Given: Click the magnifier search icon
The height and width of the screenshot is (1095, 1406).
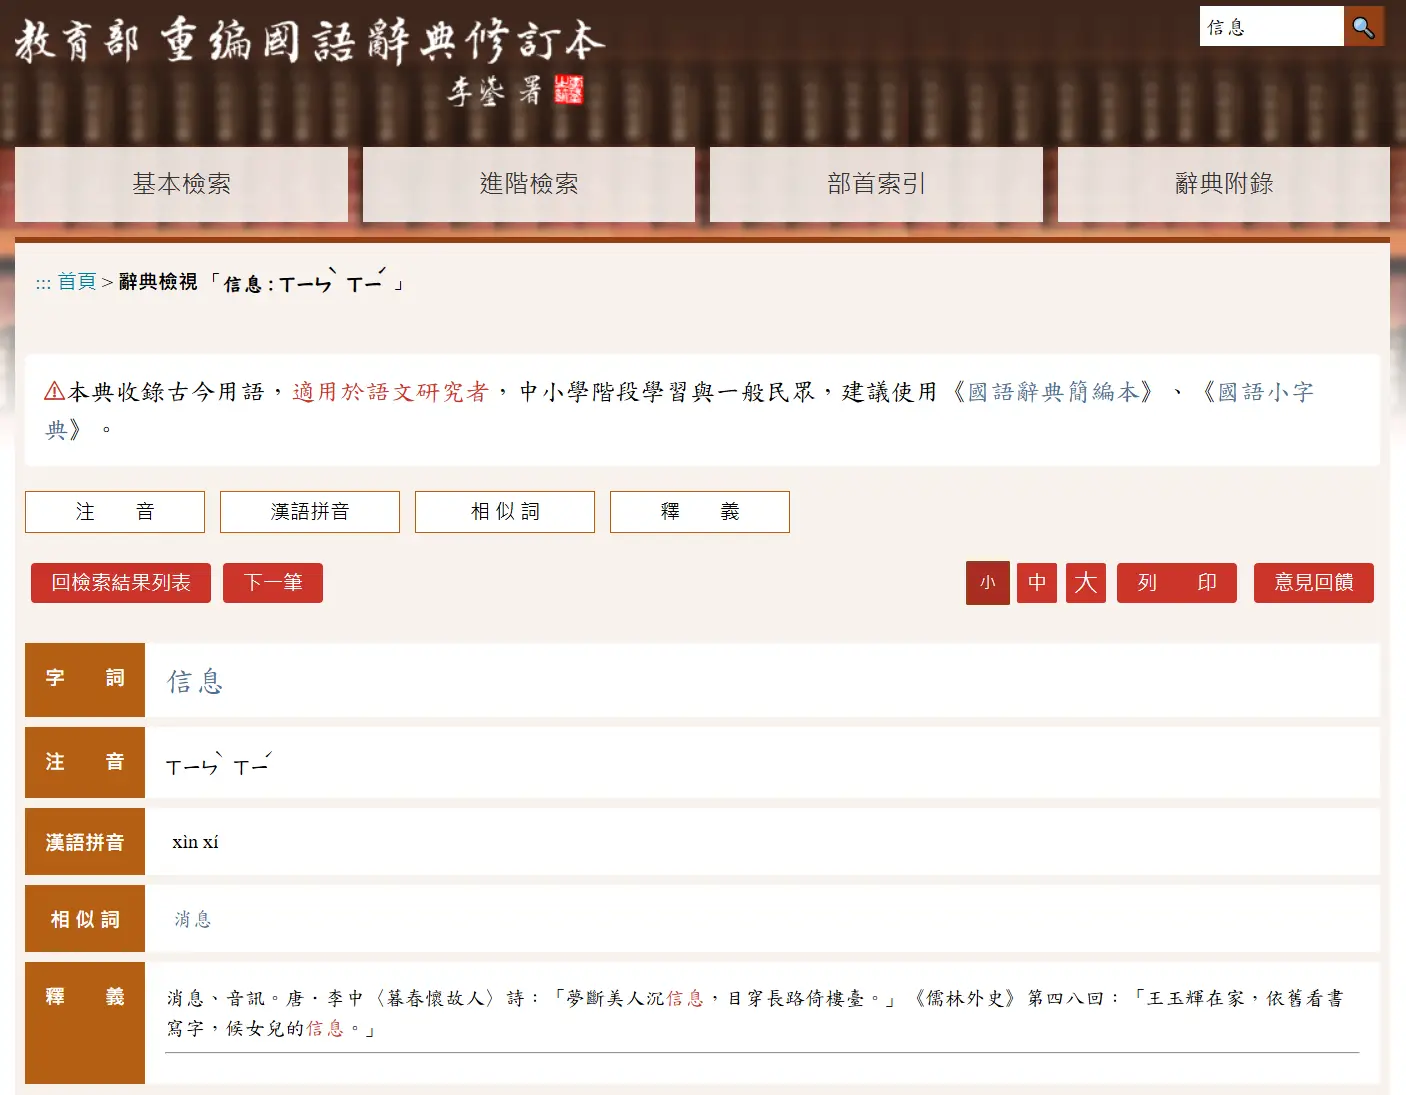Looking at the screenshot, I should (1363, 27).
